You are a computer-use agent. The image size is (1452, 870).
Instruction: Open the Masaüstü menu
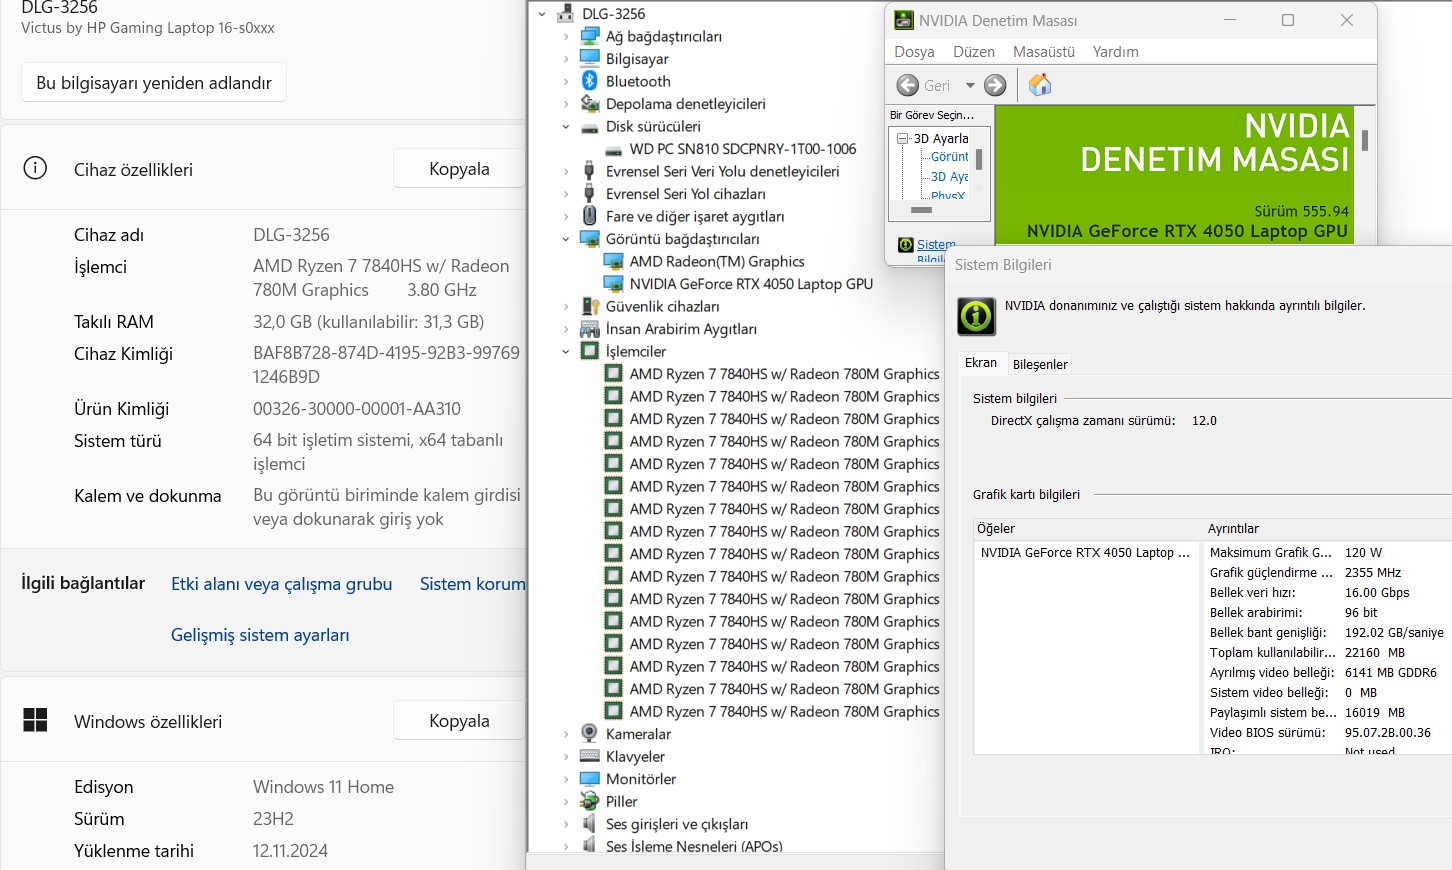[x=1044, y=52]
